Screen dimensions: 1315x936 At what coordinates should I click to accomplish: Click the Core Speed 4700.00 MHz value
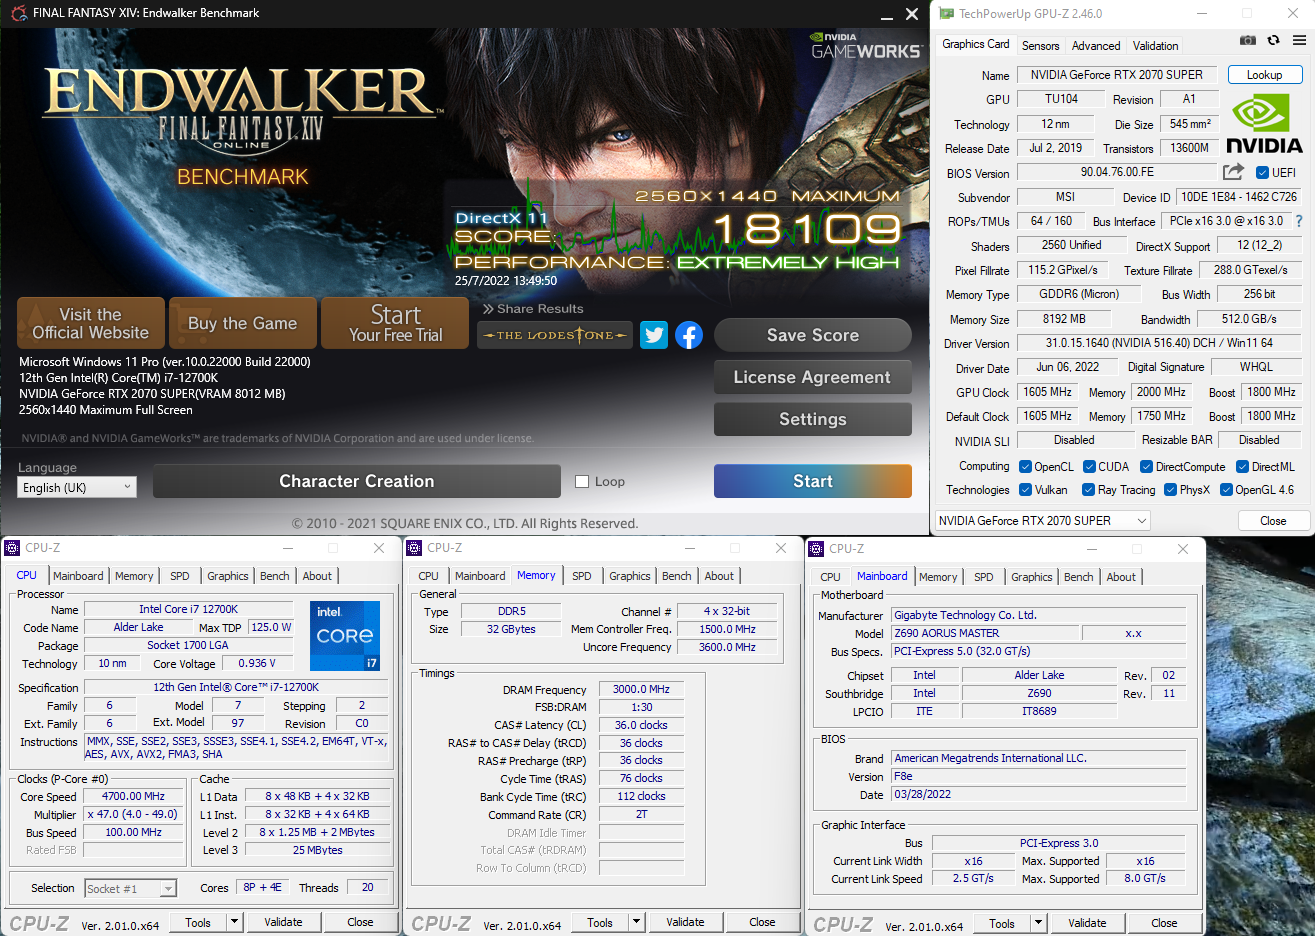coord(133,797)
